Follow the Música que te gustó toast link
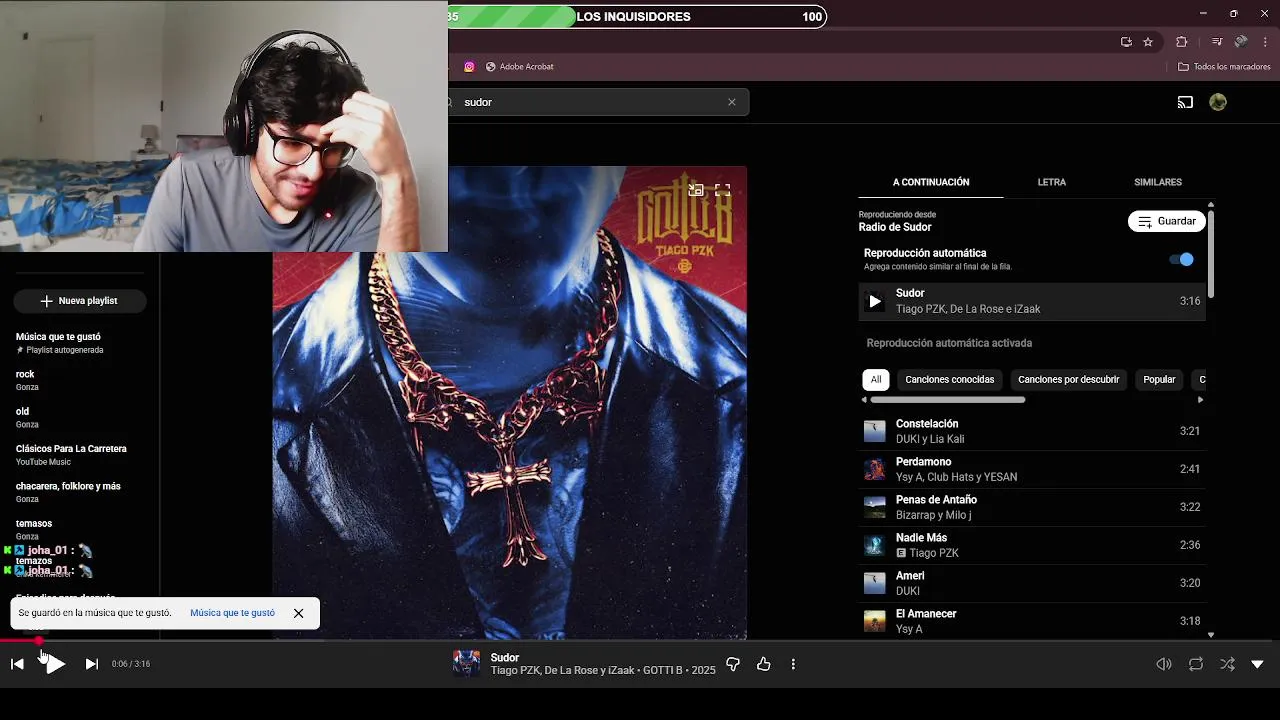1280x720 pixels. coord(232,613)
